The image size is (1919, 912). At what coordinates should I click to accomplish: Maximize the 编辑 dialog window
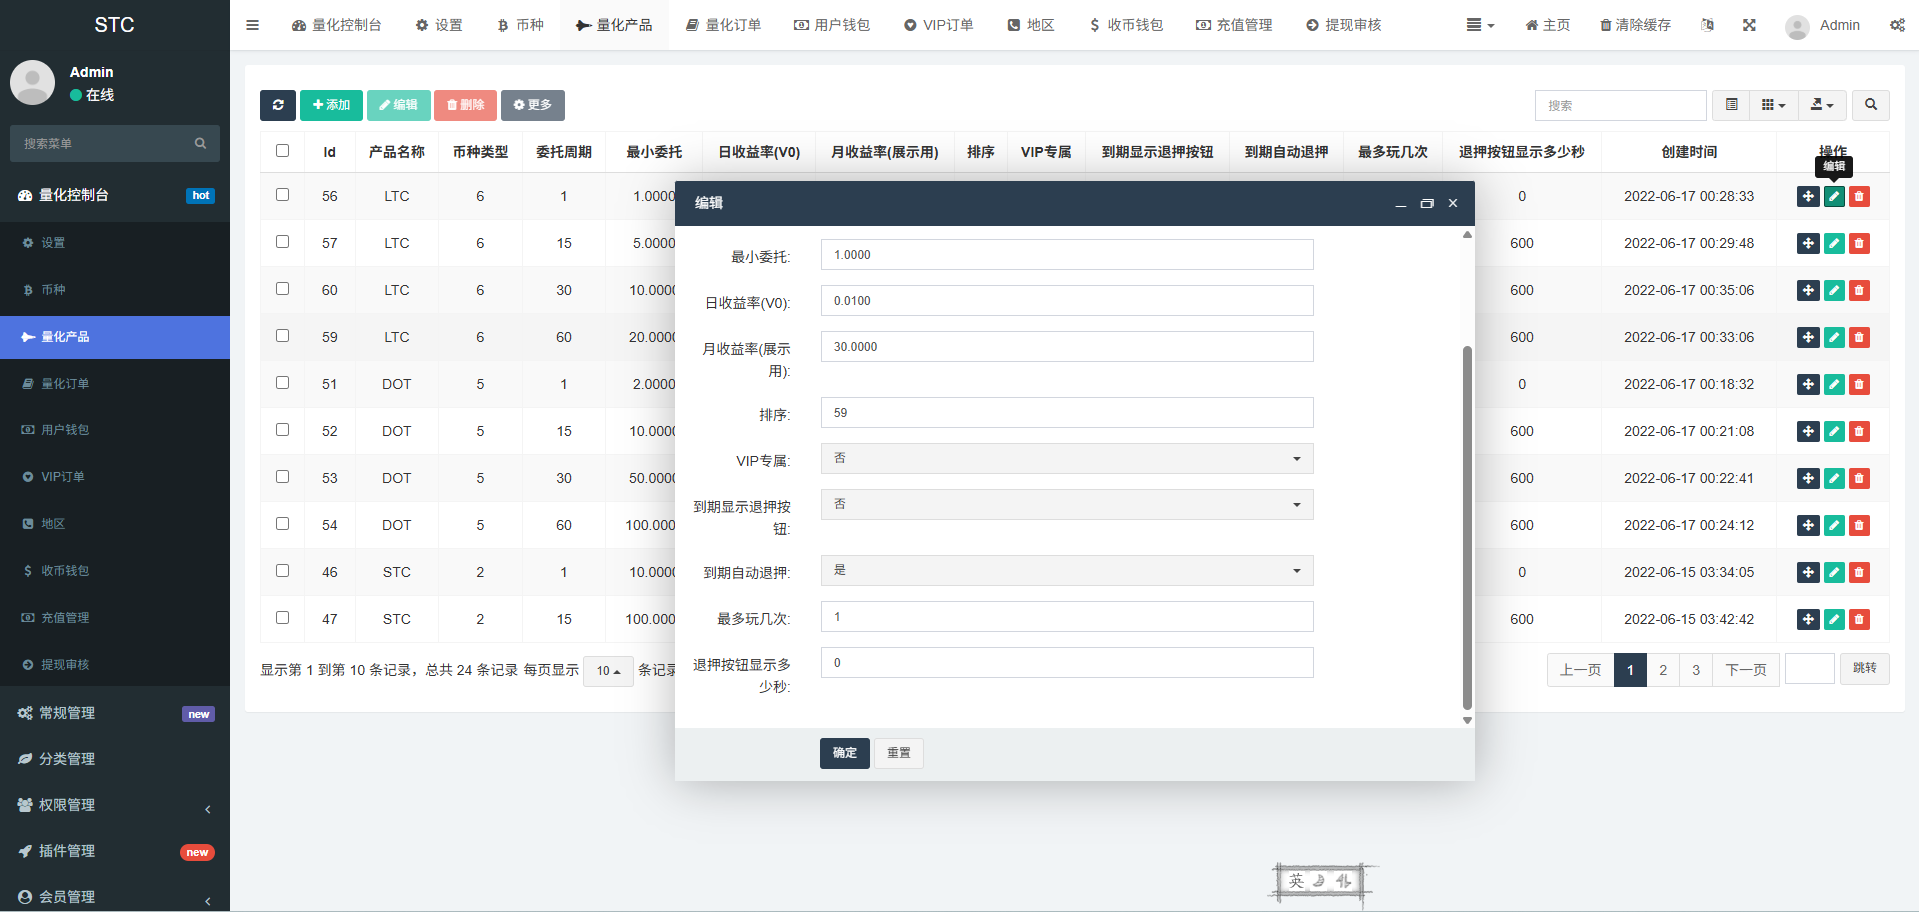pos(1427,203)
